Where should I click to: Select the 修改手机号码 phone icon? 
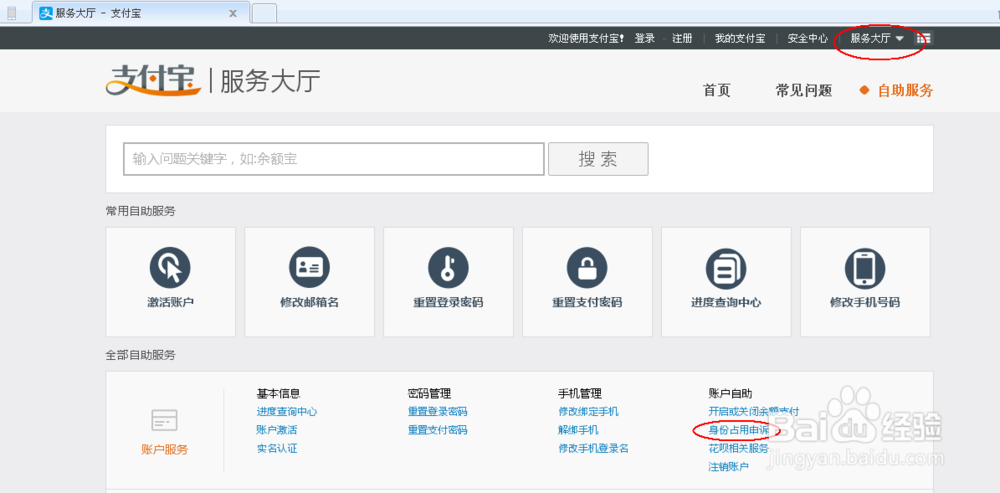[865, 267]
